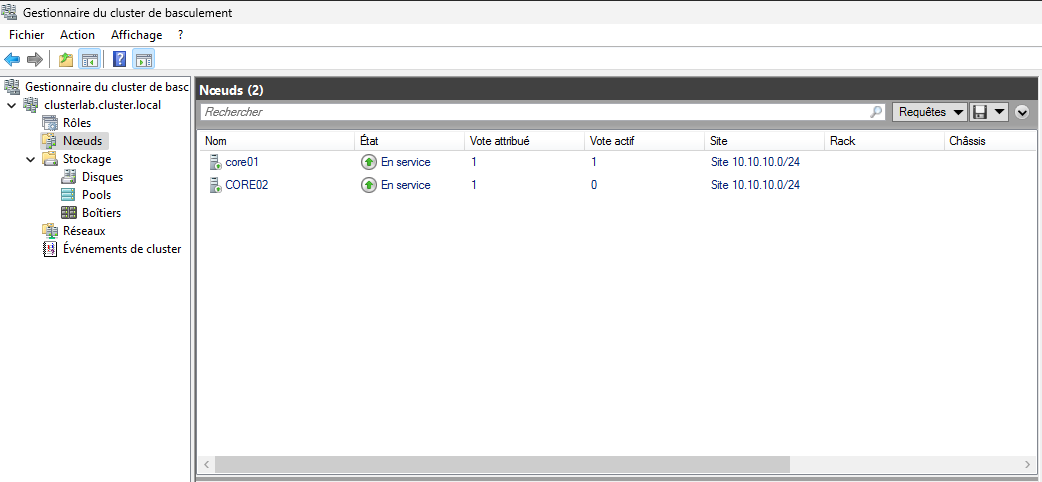Open the Requêtes dropdown

pyautogui.click(x=929, y=112)
